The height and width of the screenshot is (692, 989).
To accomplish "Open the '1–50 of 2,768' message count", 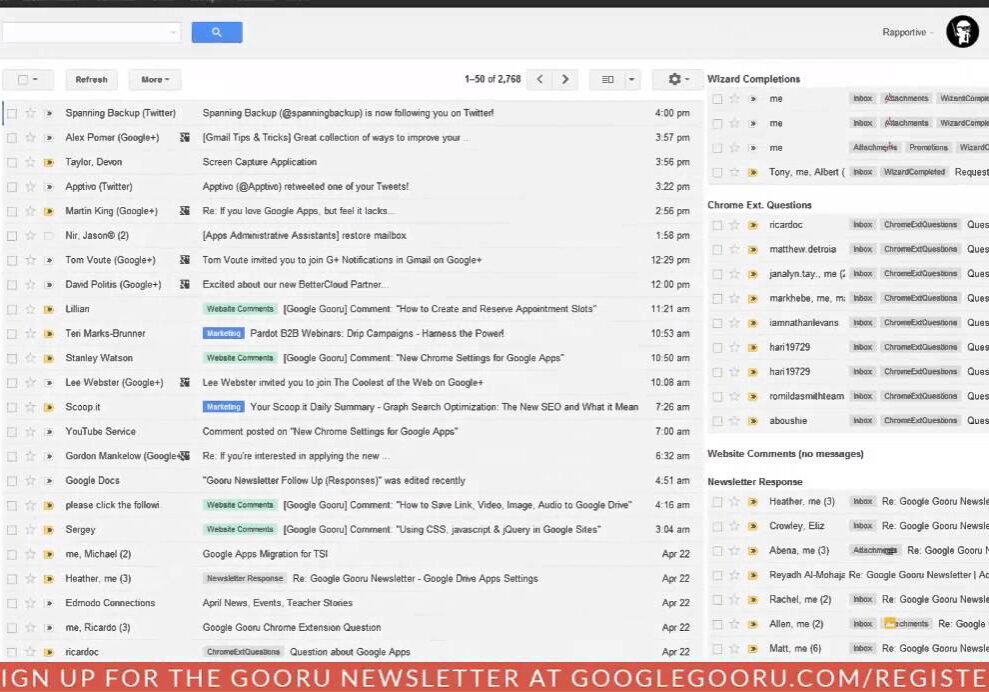I will coord(493,79).
